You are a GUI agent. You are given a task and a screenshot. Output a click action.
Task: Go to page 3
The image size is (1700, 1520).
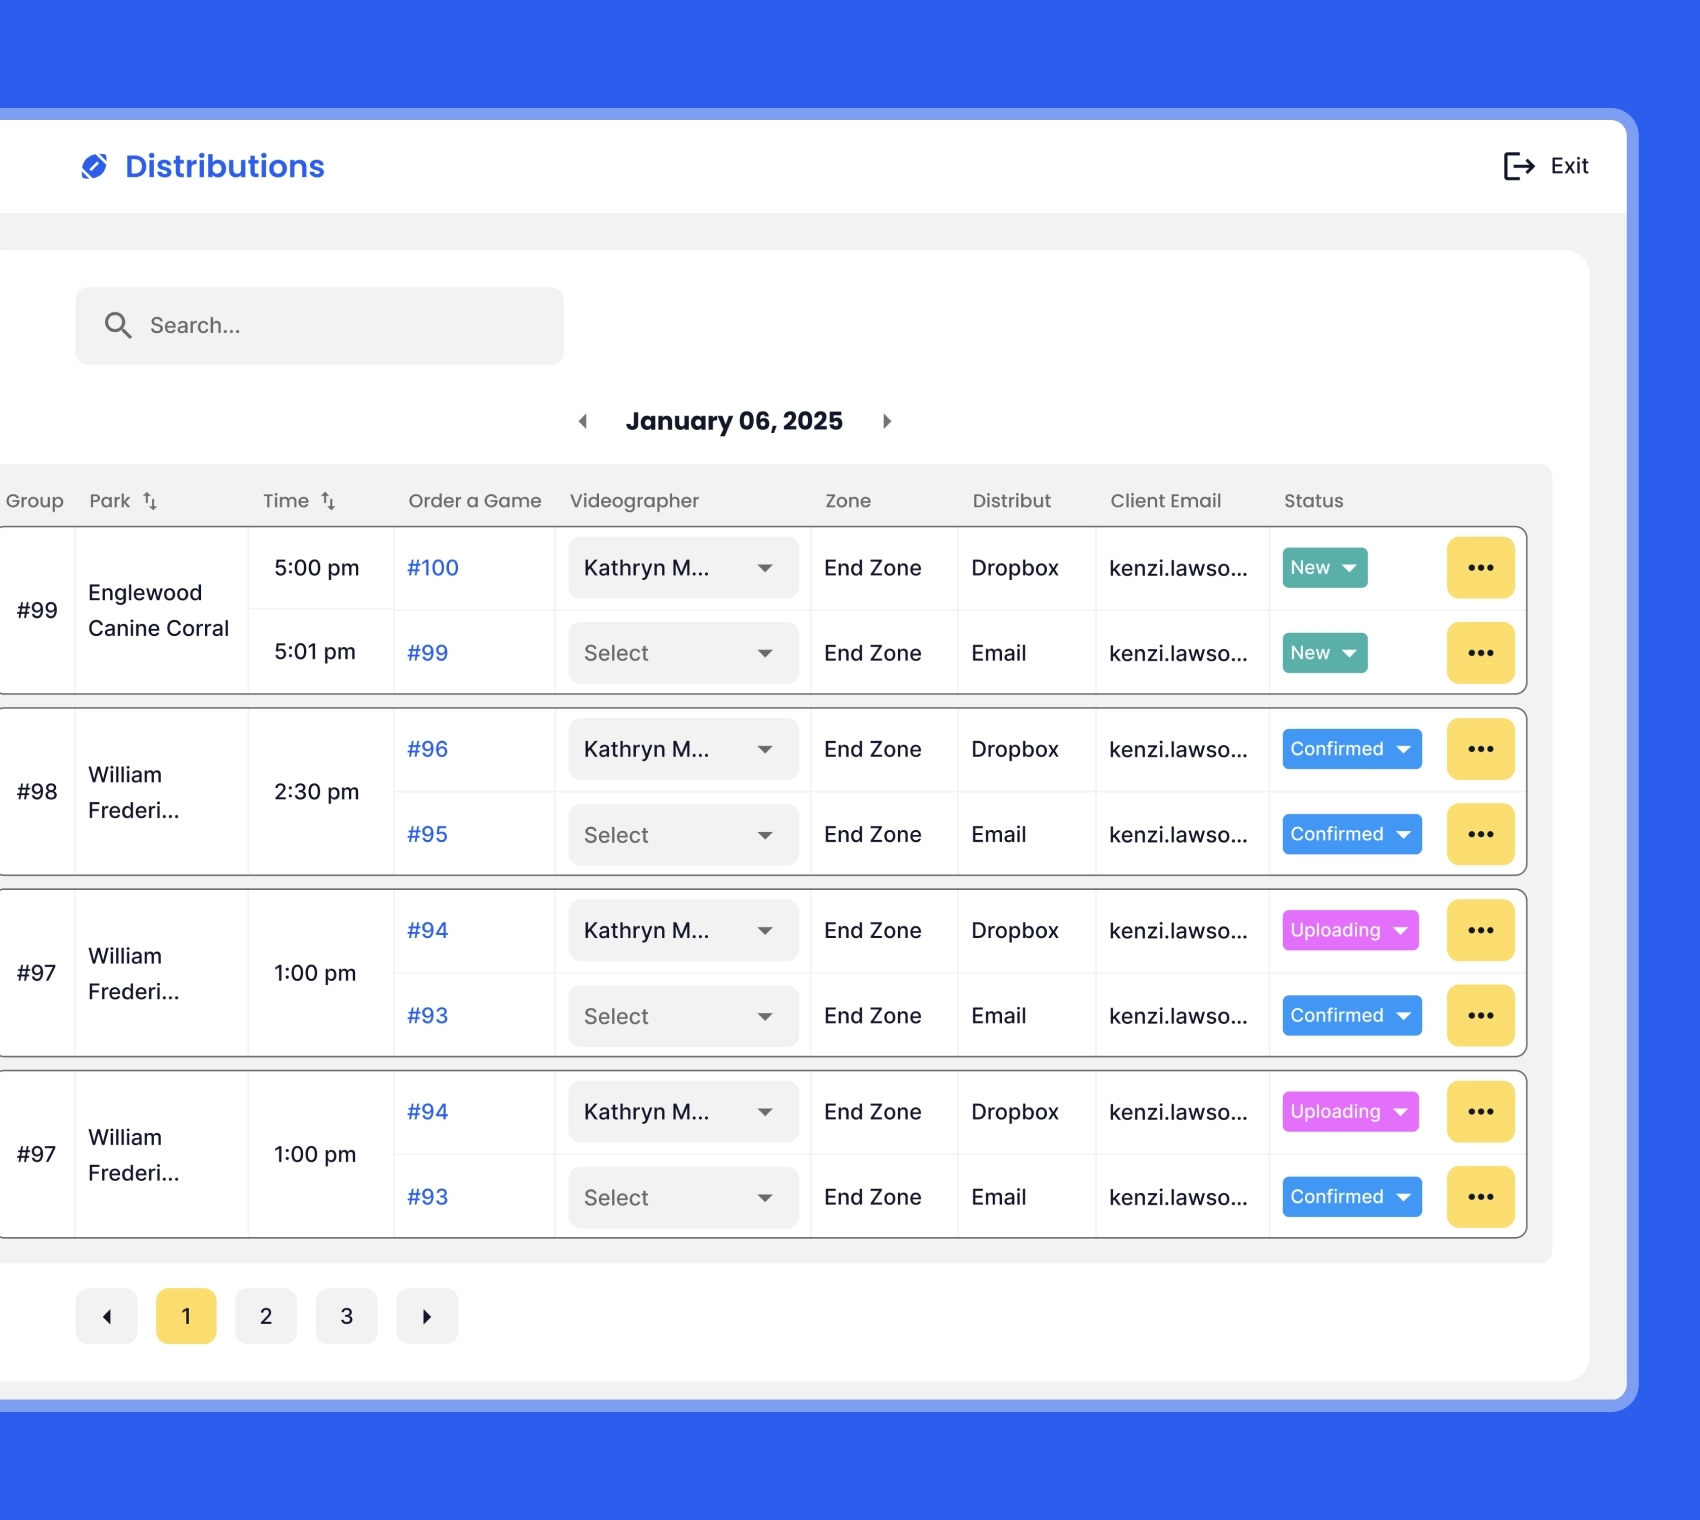click(x=346, y=1316)
